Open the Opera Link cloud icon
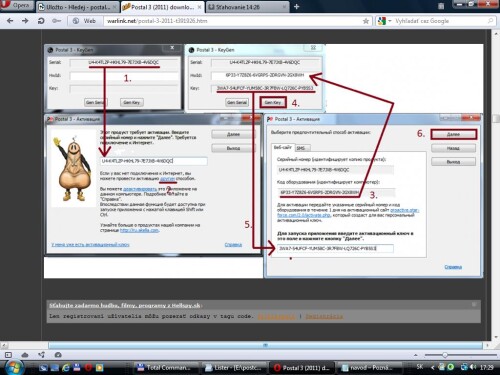The width and height of the screenshot is (500, 375). click(x=25, y=355)
